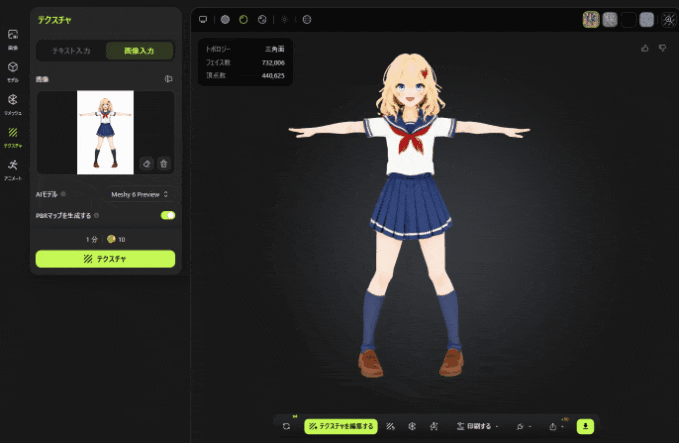679x443 pixels.
Task: Open the AI model Meshy 6 Preview dropdown
Action: 139,194
